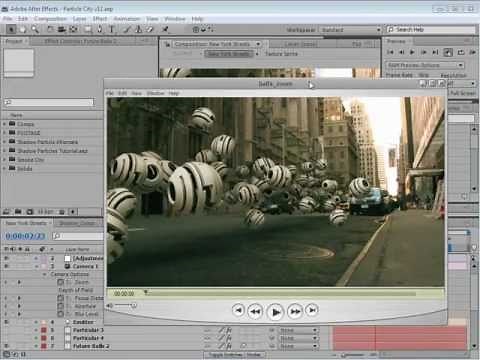
Task: Open the Layer menu
Action: tap(79, 19)
